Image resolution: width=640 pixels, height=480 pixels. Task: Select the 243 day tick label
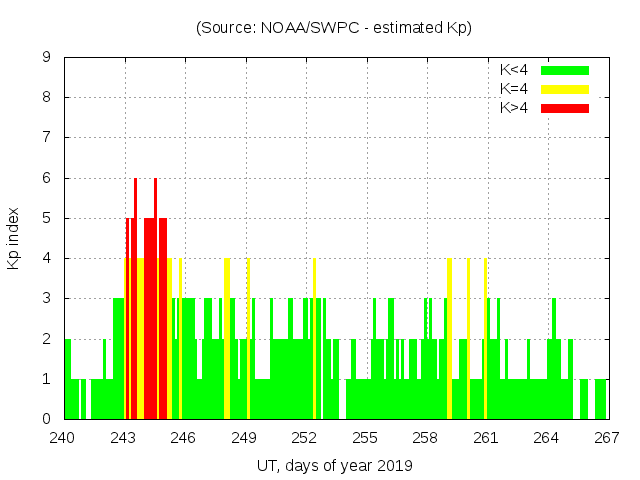pyautogui.click(x=123, y=438)
